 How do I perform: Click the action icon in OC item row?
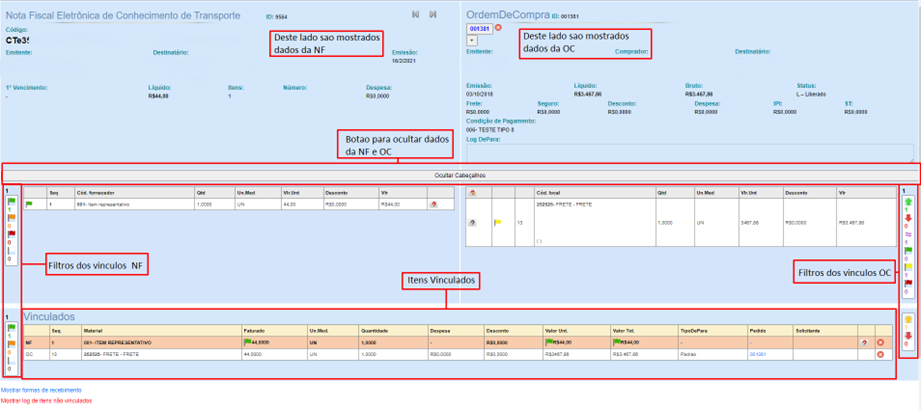472,223
